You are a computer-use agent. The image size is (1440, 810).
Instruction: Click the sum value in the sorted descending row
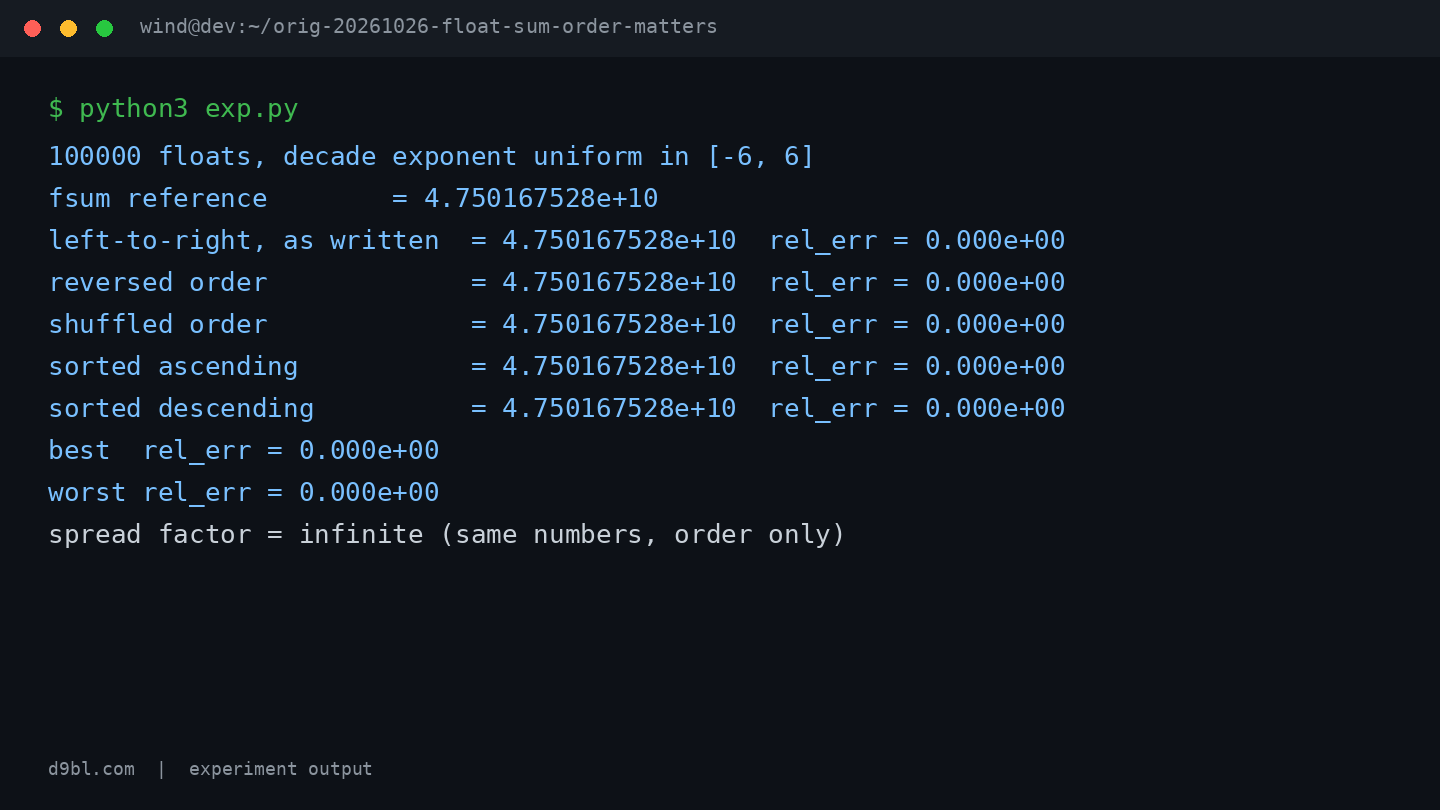coord(619,409)
